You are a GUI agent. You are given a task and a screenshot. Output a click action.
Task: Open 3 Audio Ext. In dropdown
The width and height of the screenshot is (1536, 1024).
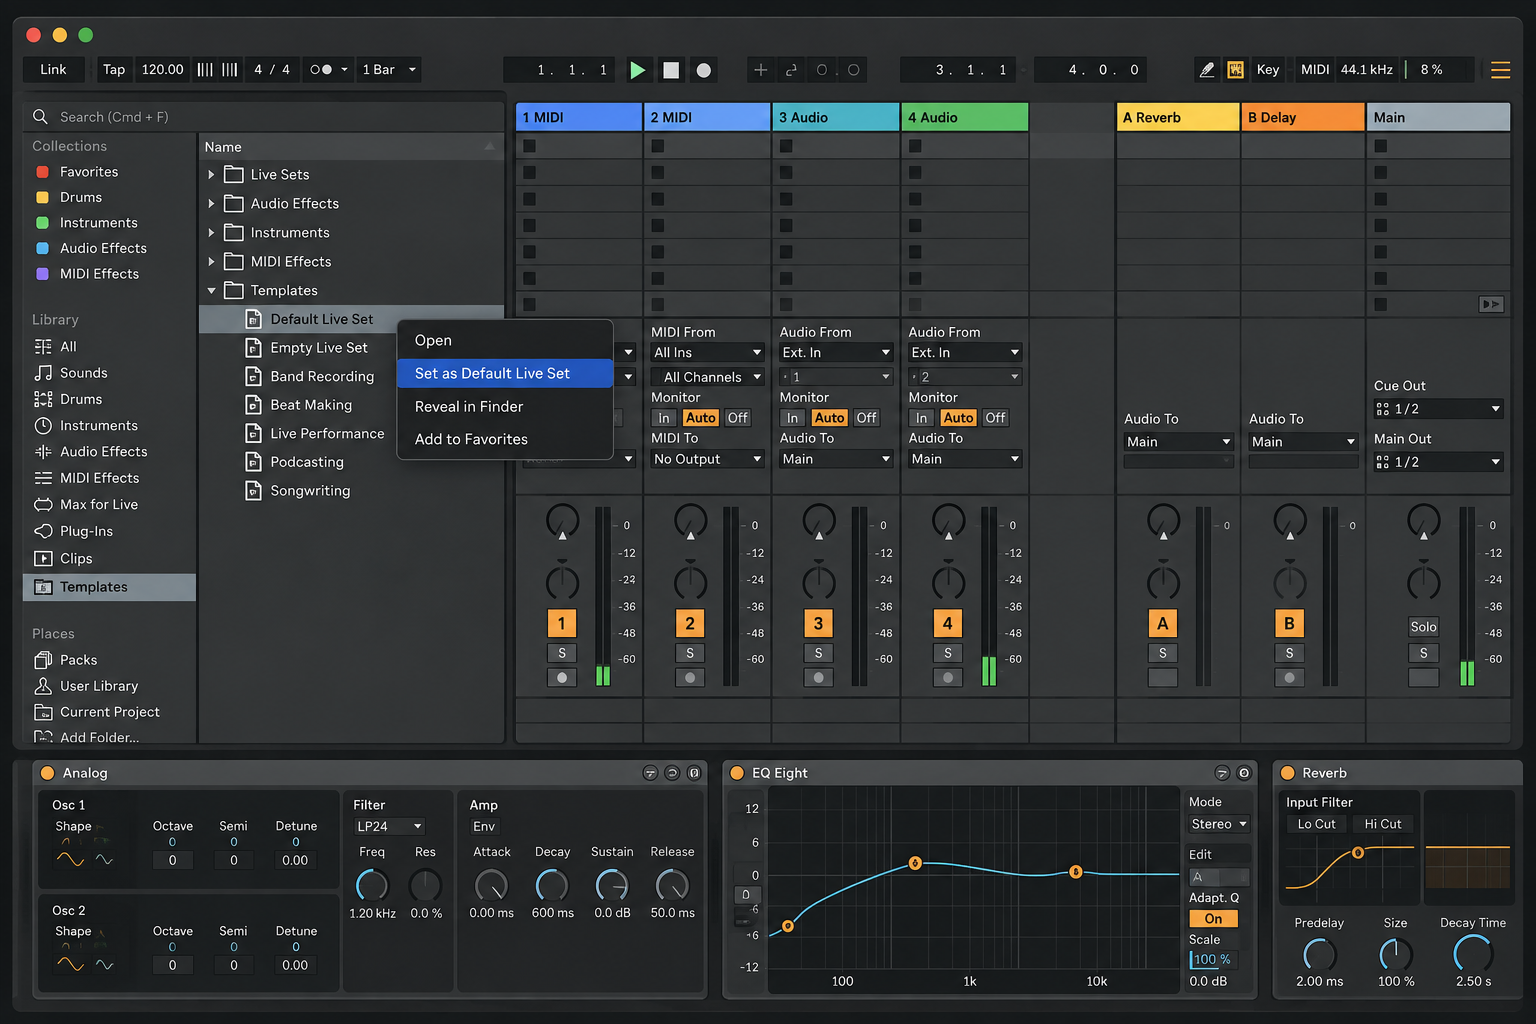click(836, 353)
